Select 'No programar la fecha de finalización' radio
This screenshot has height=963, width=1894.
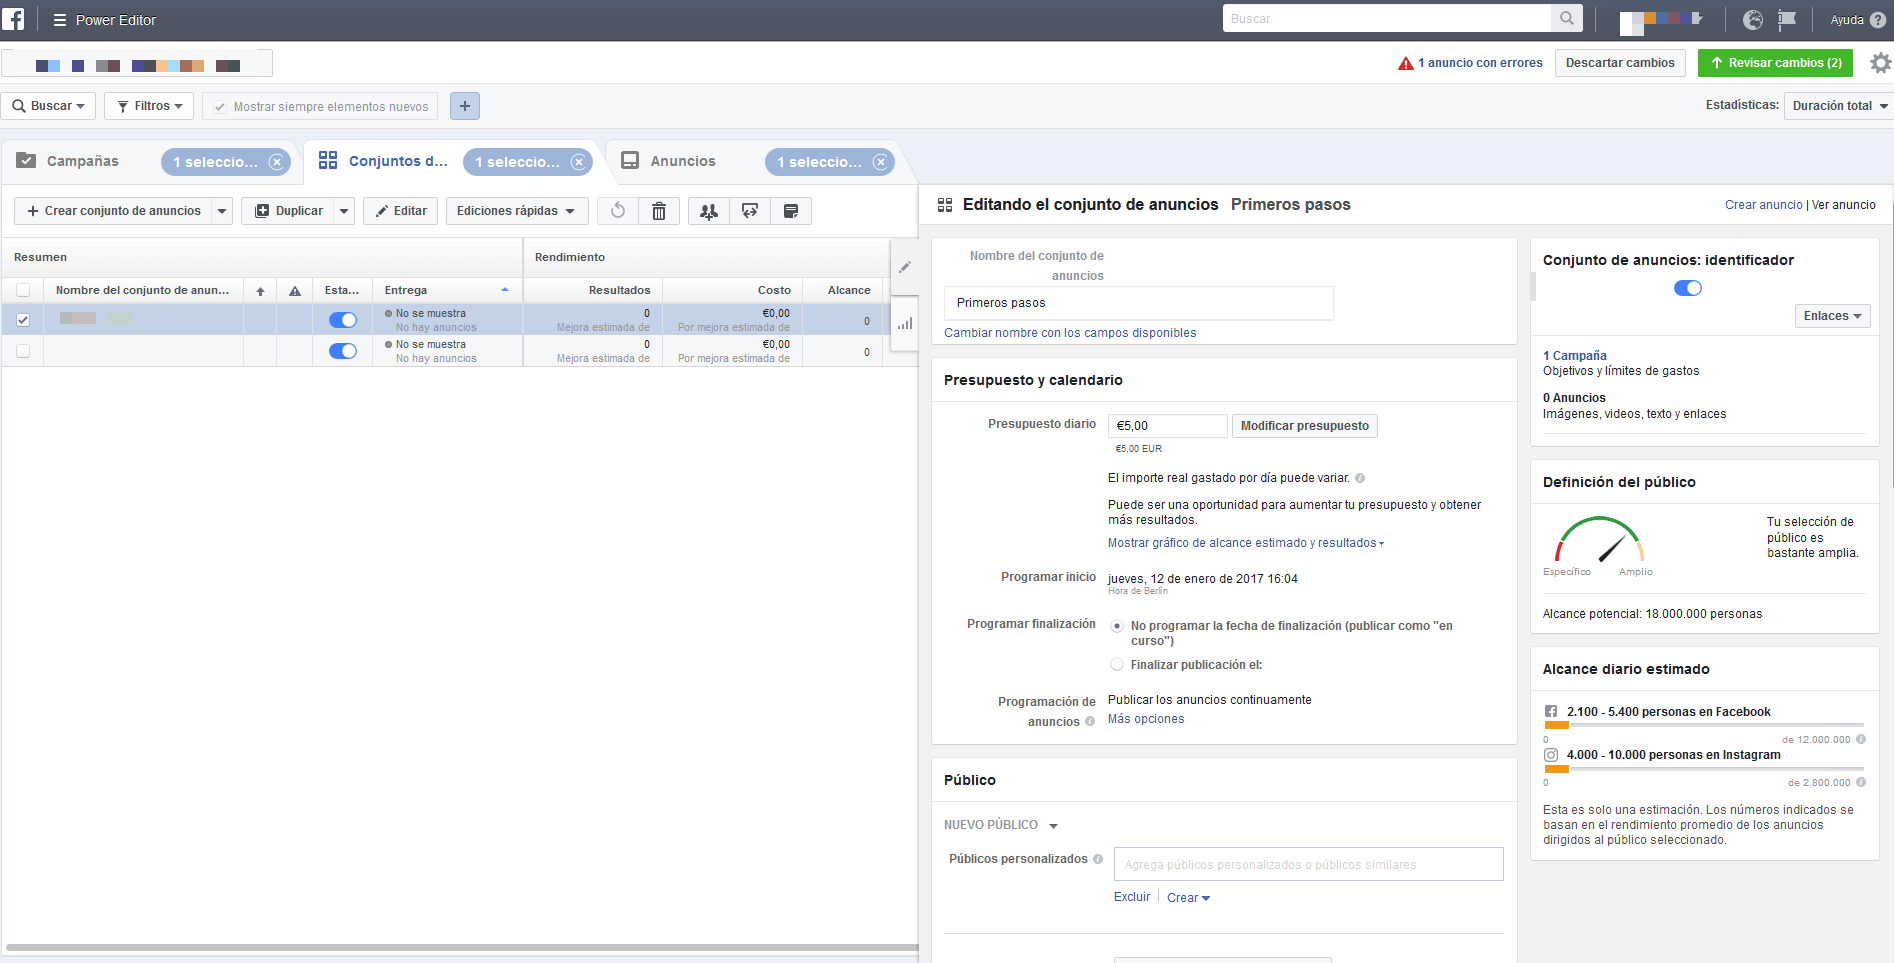click(1117, 626)
